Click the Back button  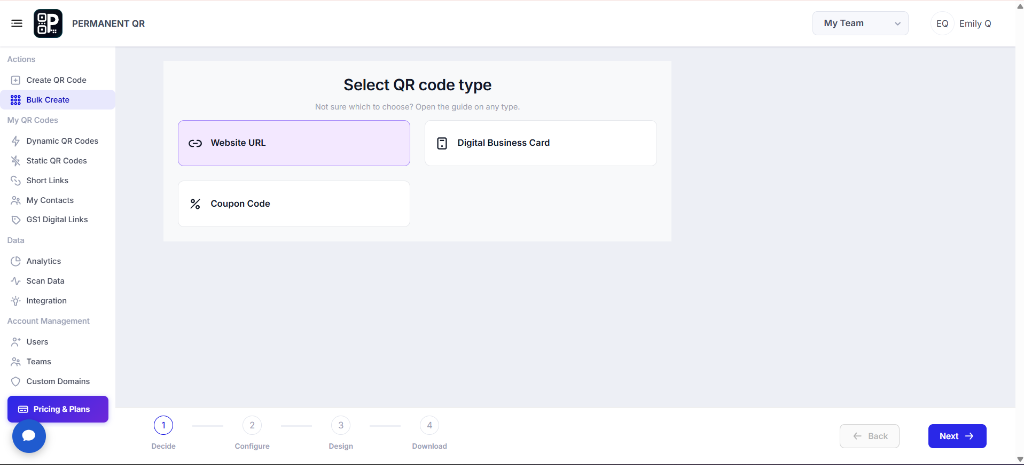click(x=870, y=436)
